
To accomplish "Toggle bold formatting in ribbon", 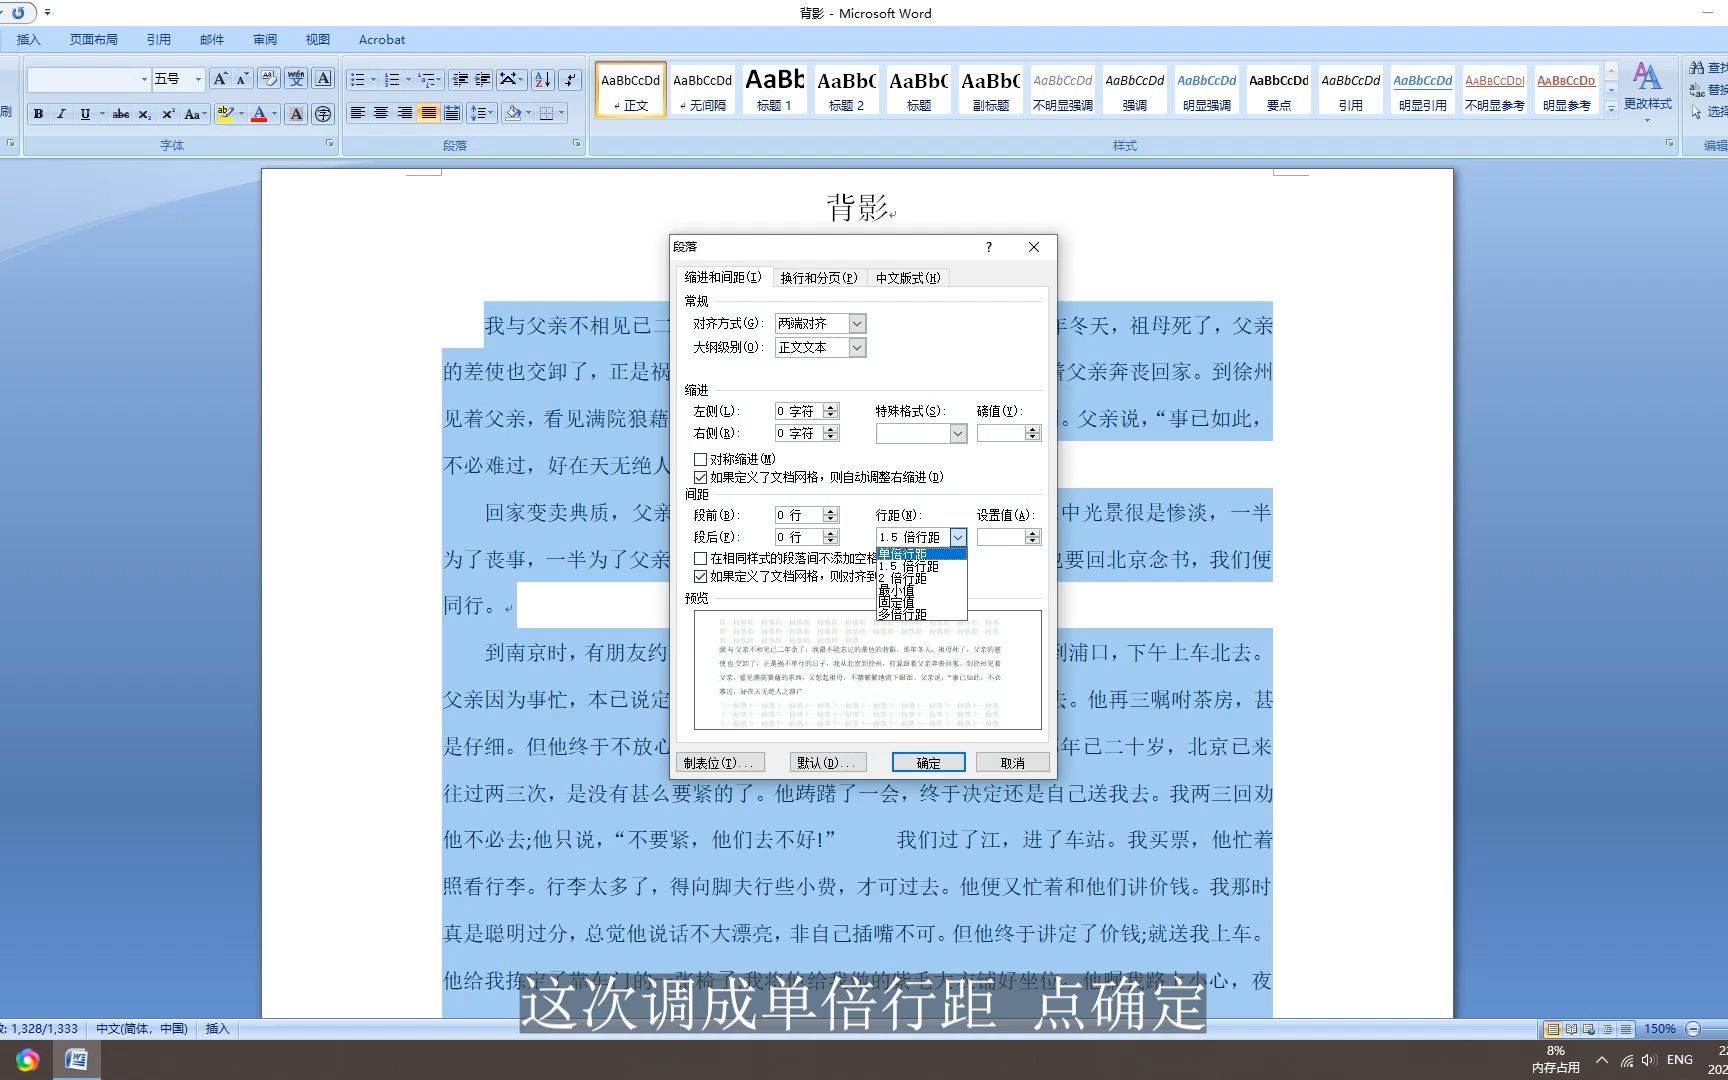I will [38, 114].
